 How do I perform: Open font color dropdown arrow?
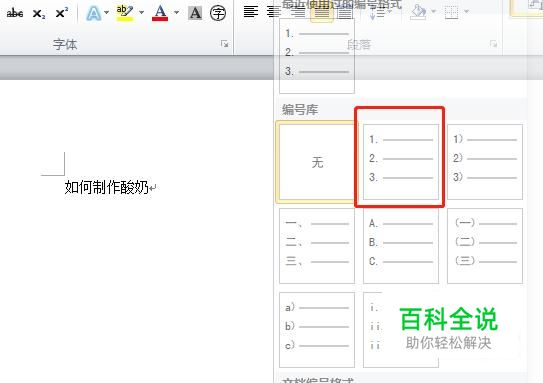click(177, 13)
